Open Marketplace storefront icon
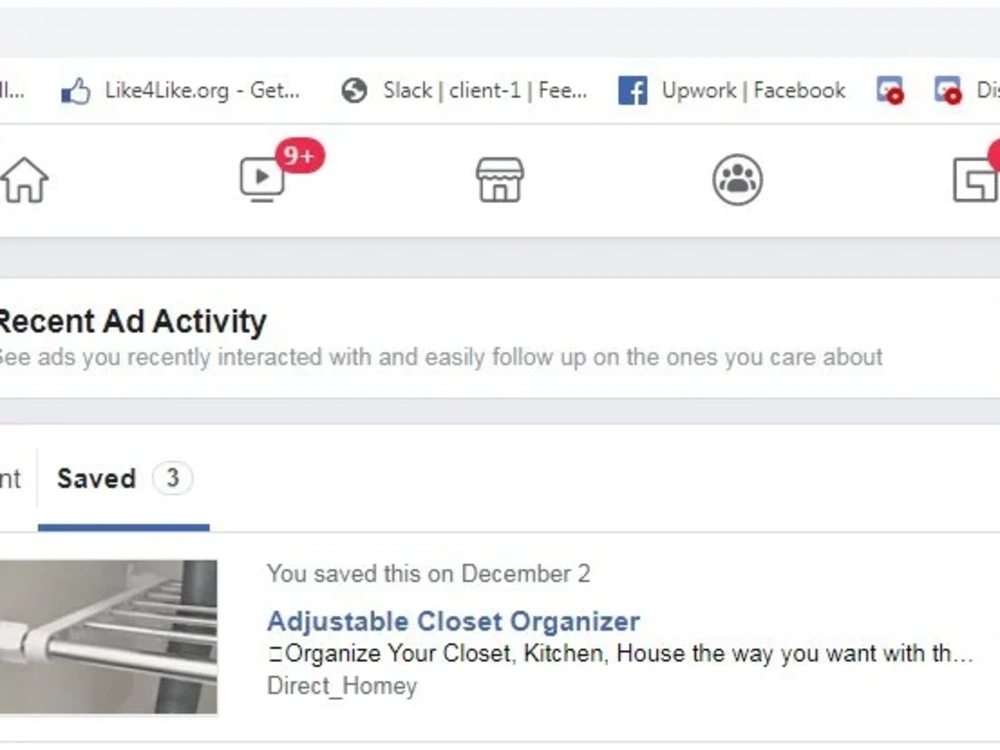Viewport: 1000px width, 750px height. click(x=500, y=180)
